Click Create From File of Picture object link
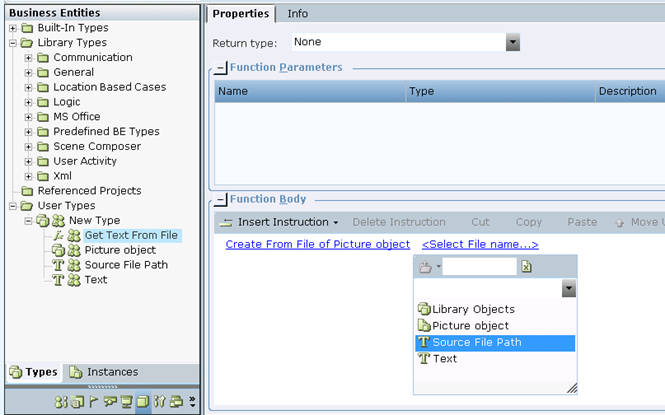 pos(318,244)
